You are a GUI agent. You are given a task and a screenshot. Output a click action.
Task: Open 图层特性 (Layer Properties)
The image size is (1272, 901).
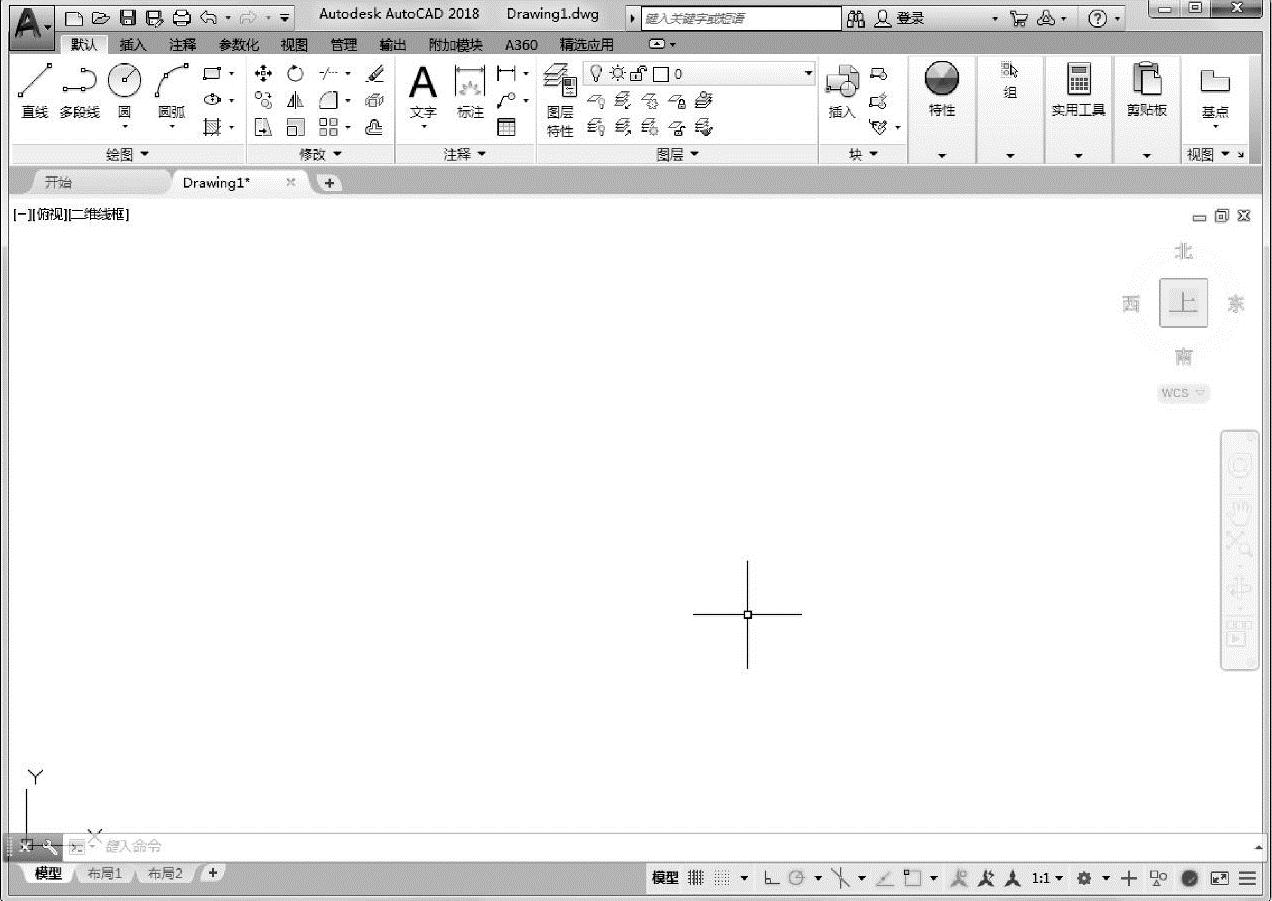[560, 100]
